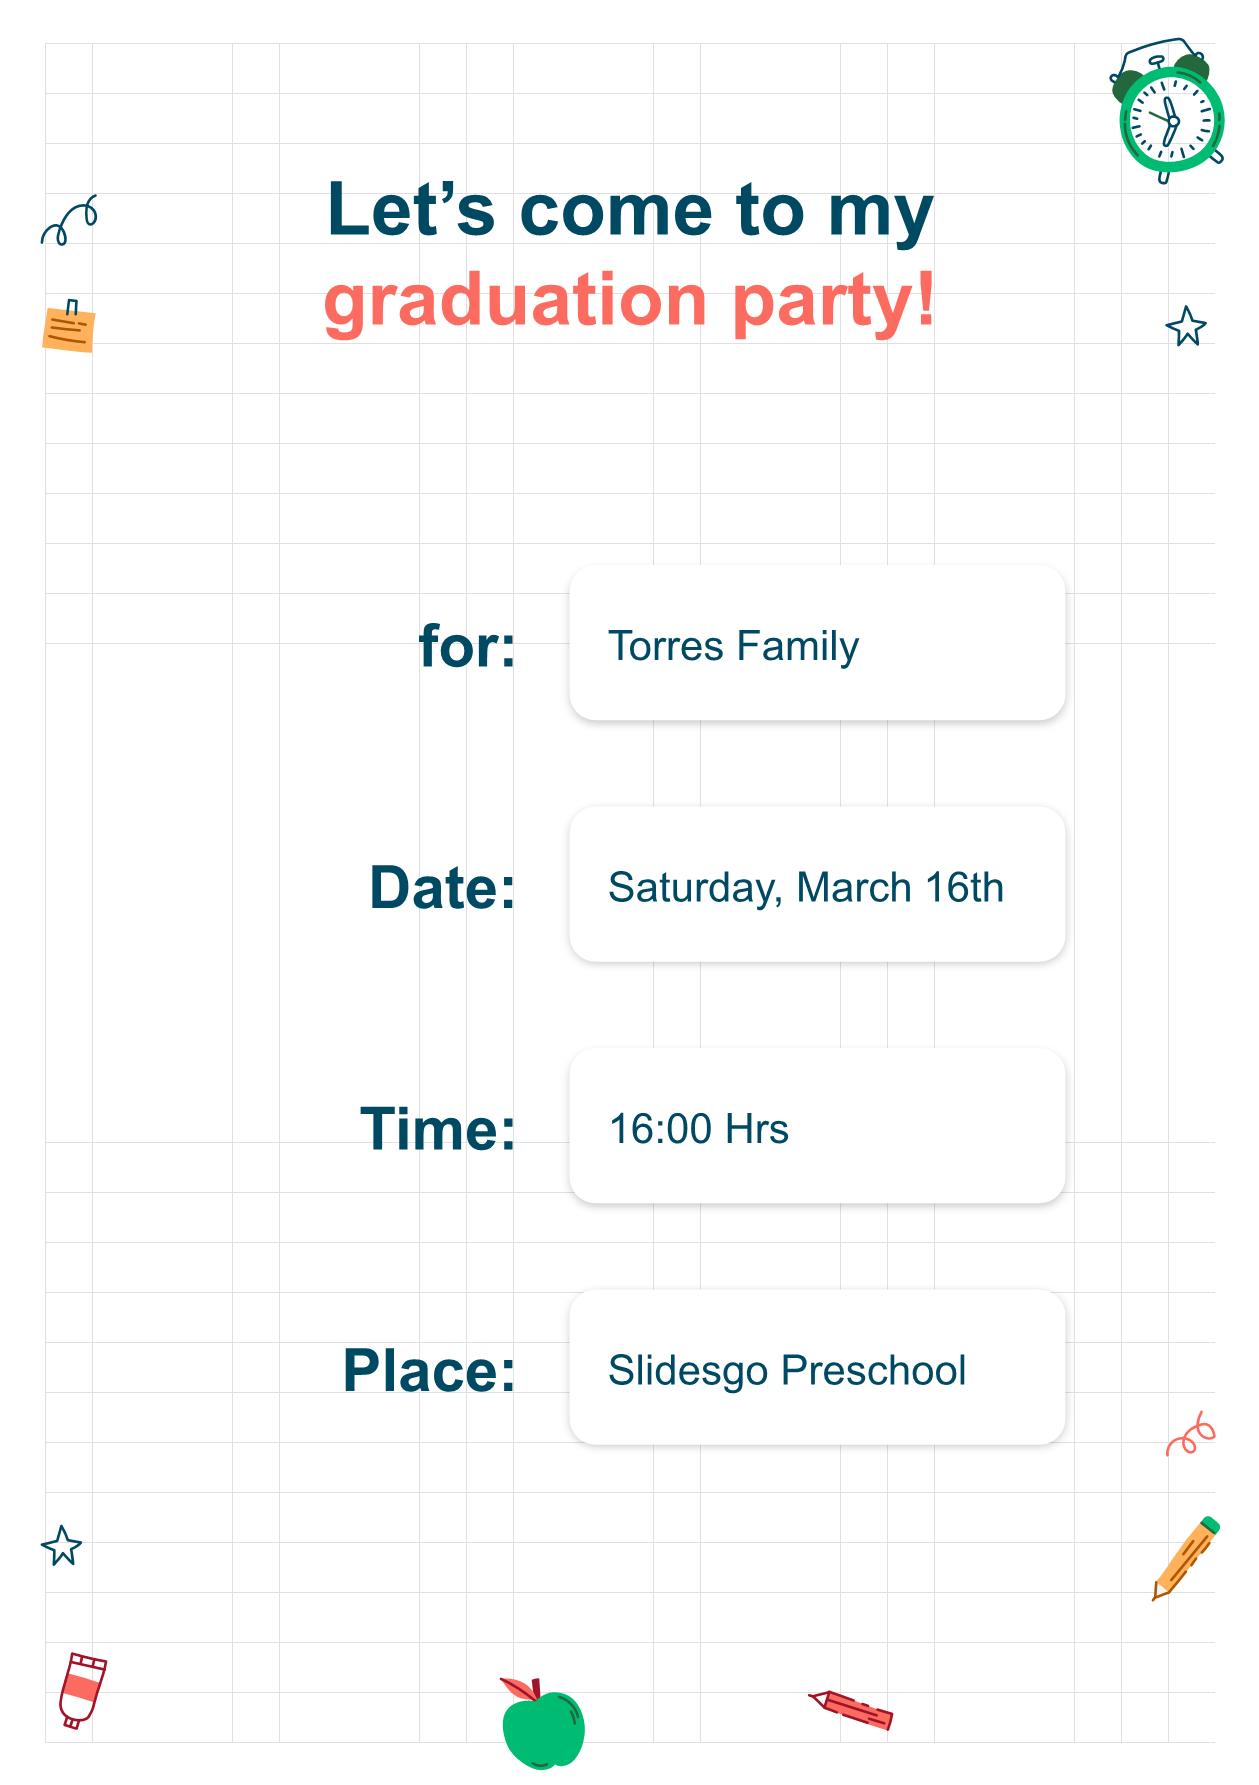
Task: Click the 16:00 Hrs time field
Action: click(x=817, y=1126)
